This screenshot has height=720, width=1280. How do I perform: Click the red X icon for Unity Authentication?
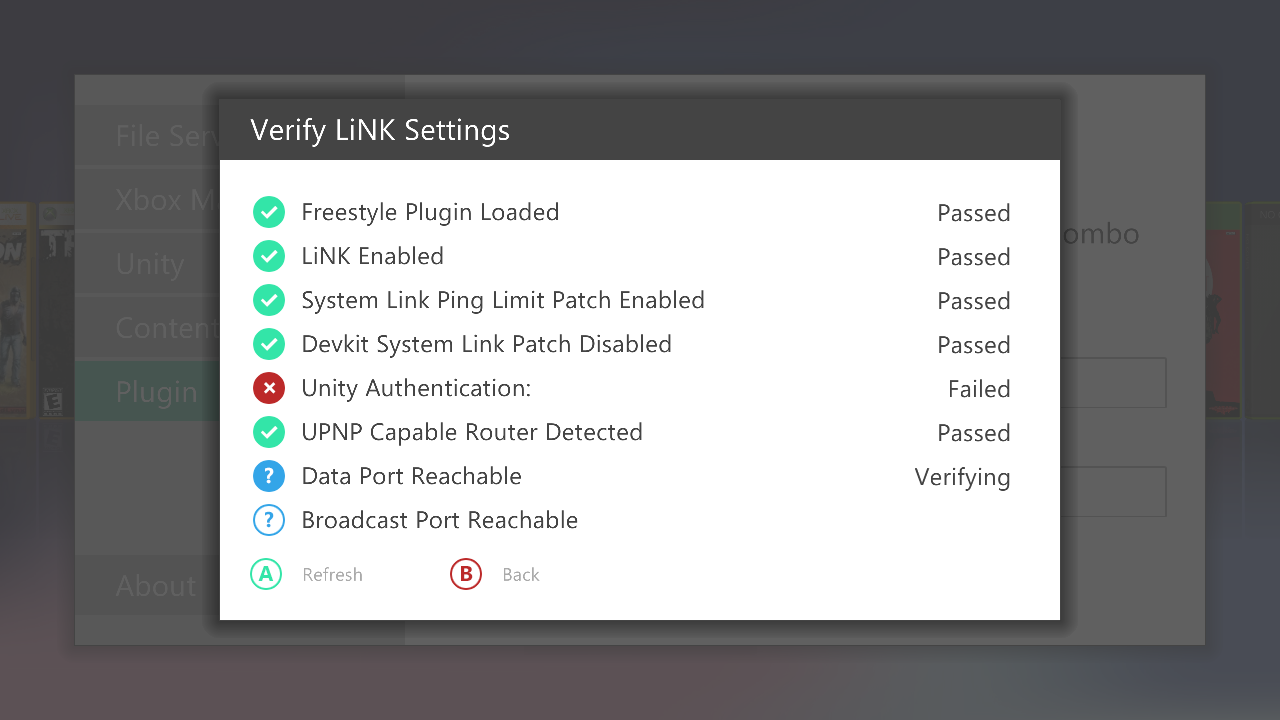[x=268, y=388]
